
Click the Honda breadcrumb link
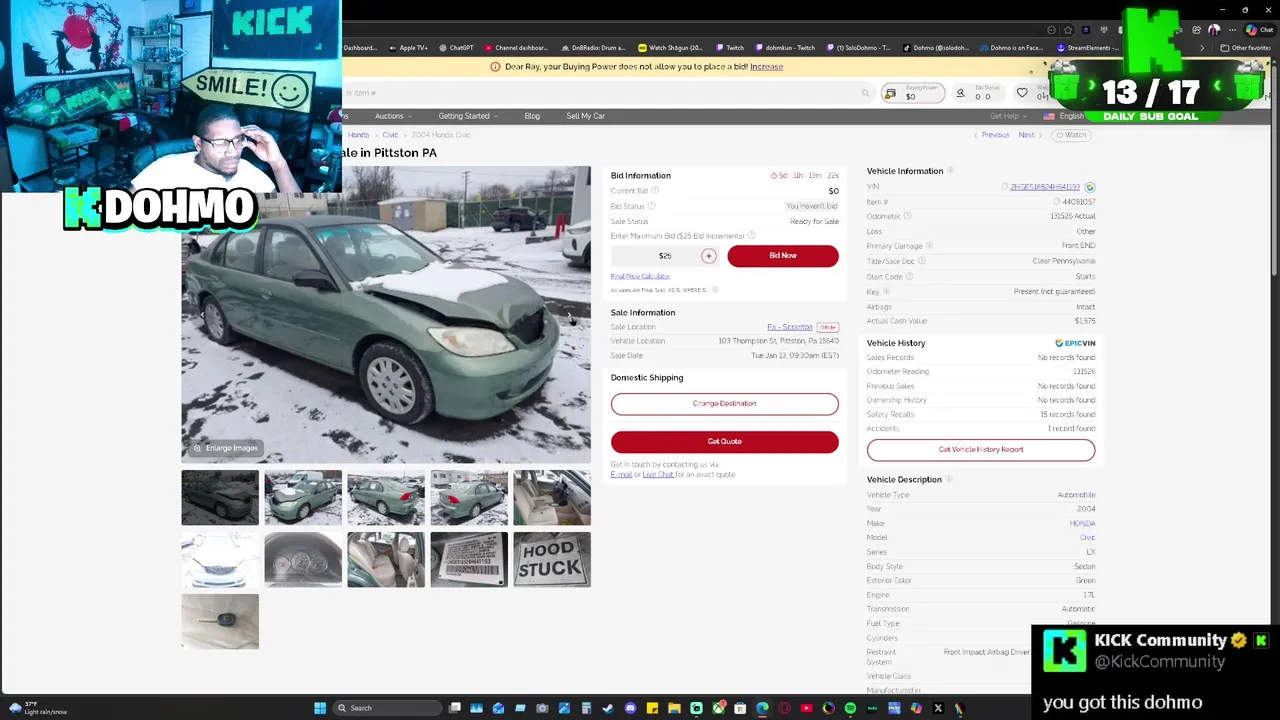[358, 135]
